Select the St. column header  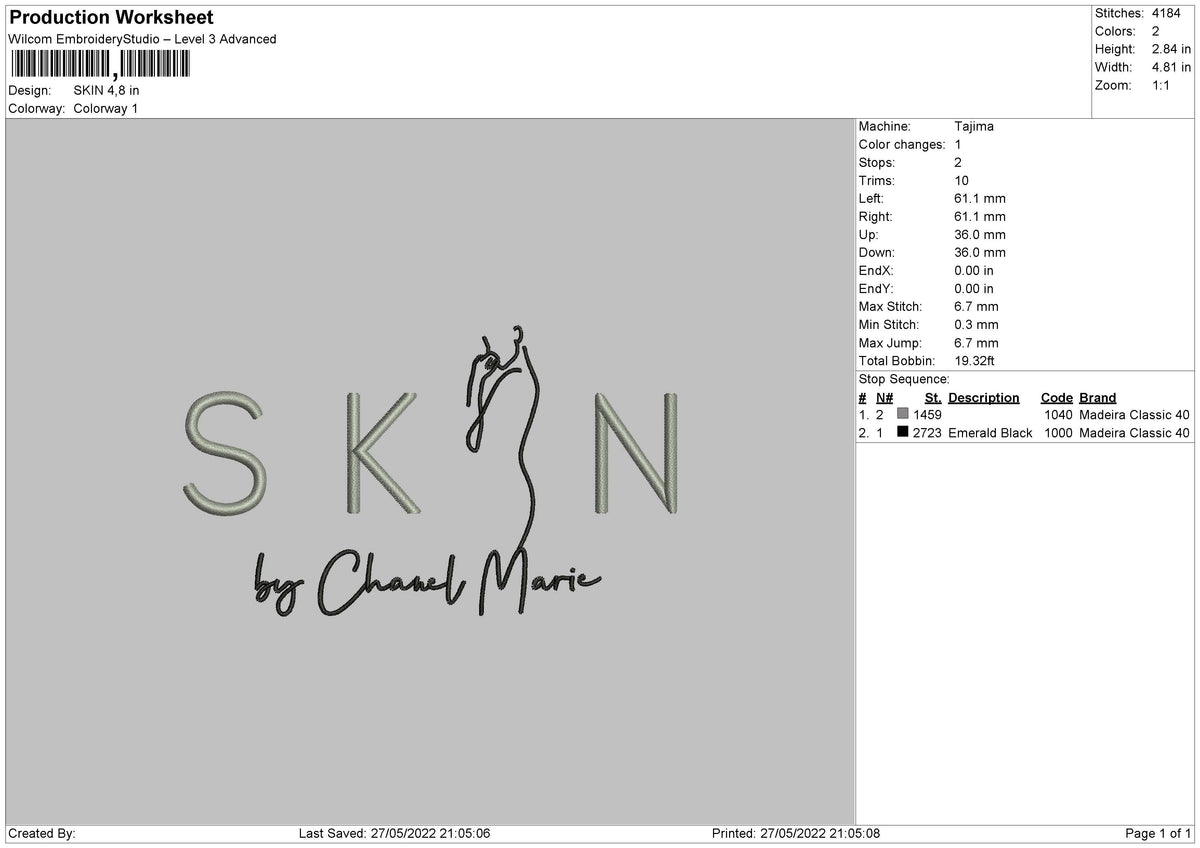tap(932, 397)
